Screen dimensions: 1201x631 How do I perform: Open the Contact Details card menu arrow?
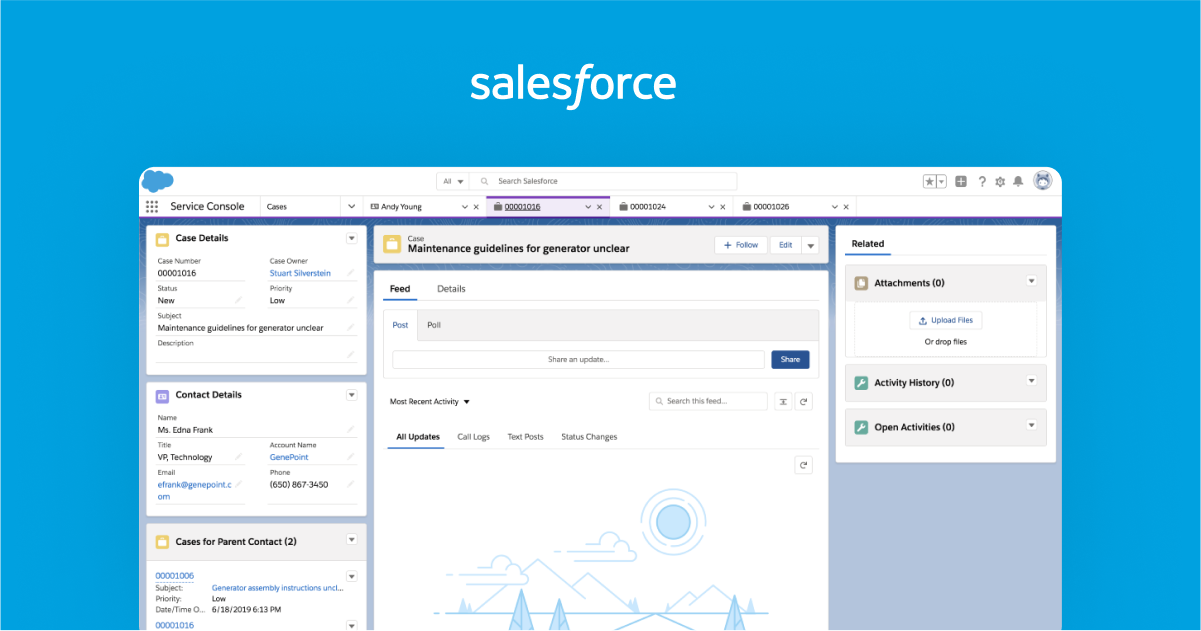(351, 395)
